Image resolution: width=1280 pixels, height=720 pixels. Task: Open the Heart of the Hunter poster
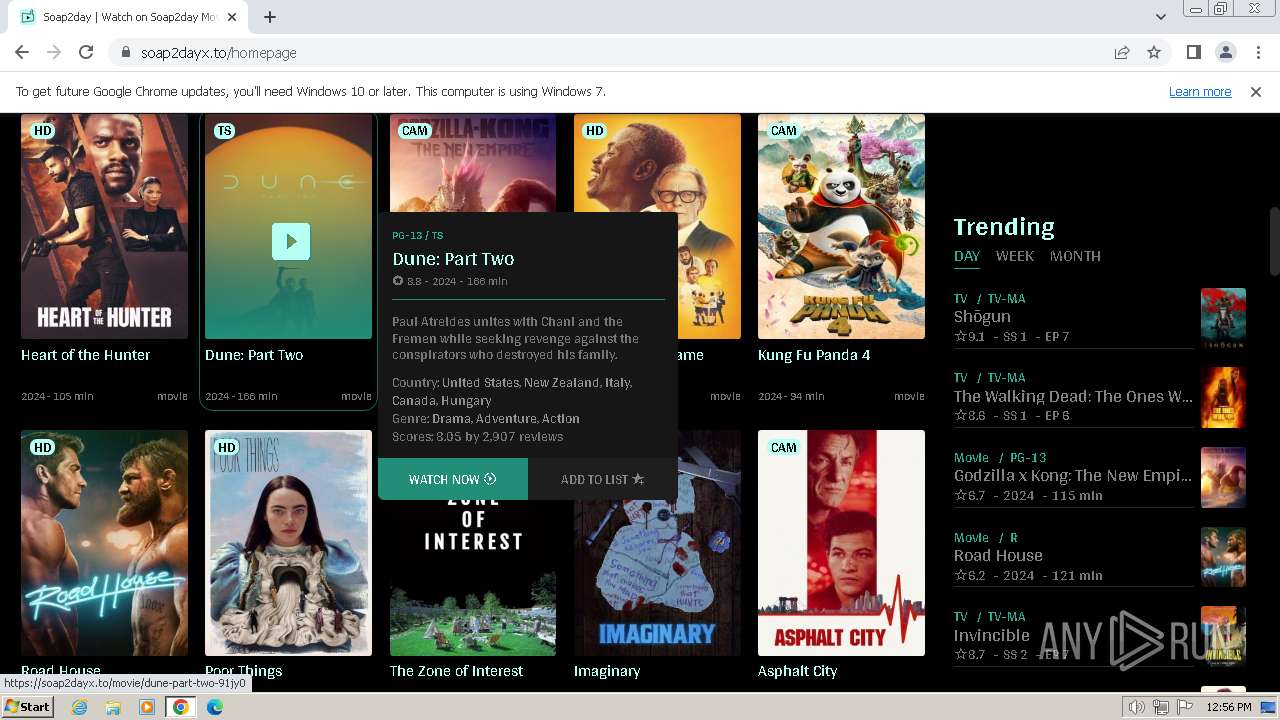(104, 226)
